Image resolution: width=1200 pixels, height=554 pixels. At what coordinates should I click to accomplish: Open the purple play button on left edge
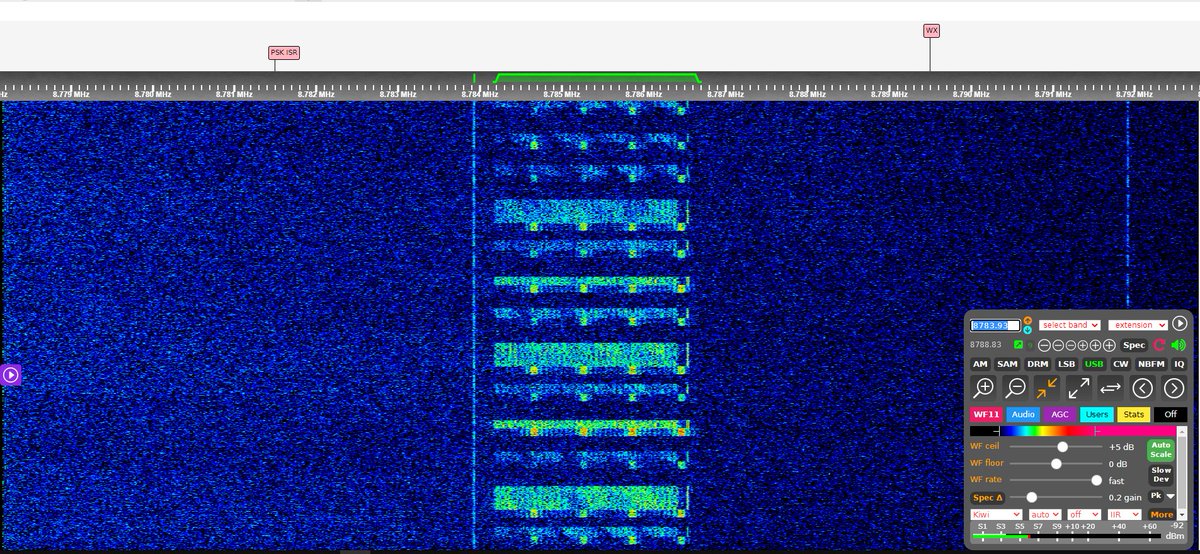tap(10, 375)
